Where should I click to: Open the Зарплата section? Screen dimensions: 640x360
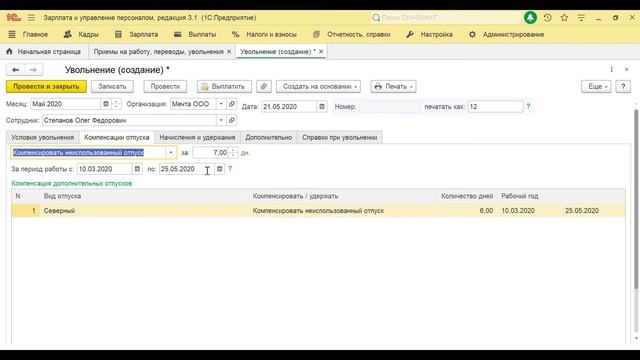tap(136, 35)
